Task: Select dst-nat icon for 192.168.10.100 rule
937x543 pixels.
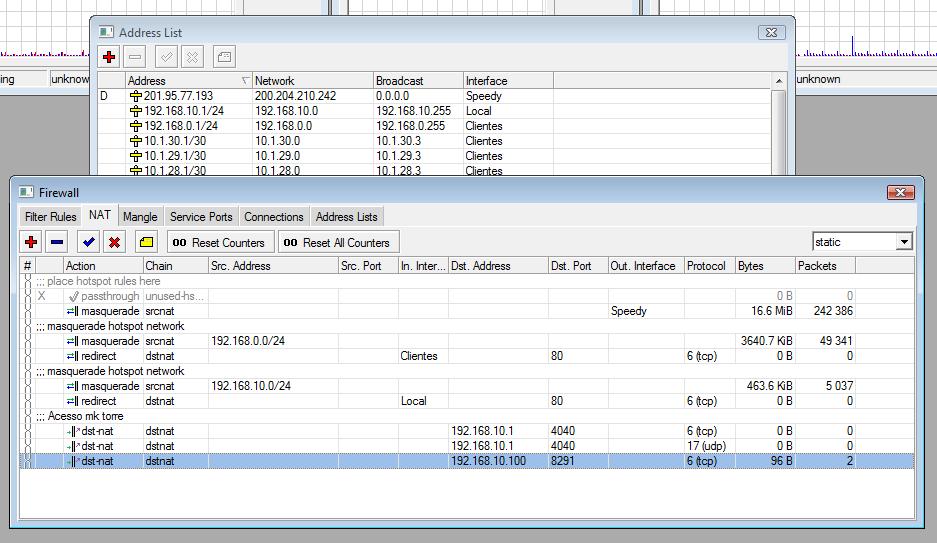Action: click(x=73, y=461)
